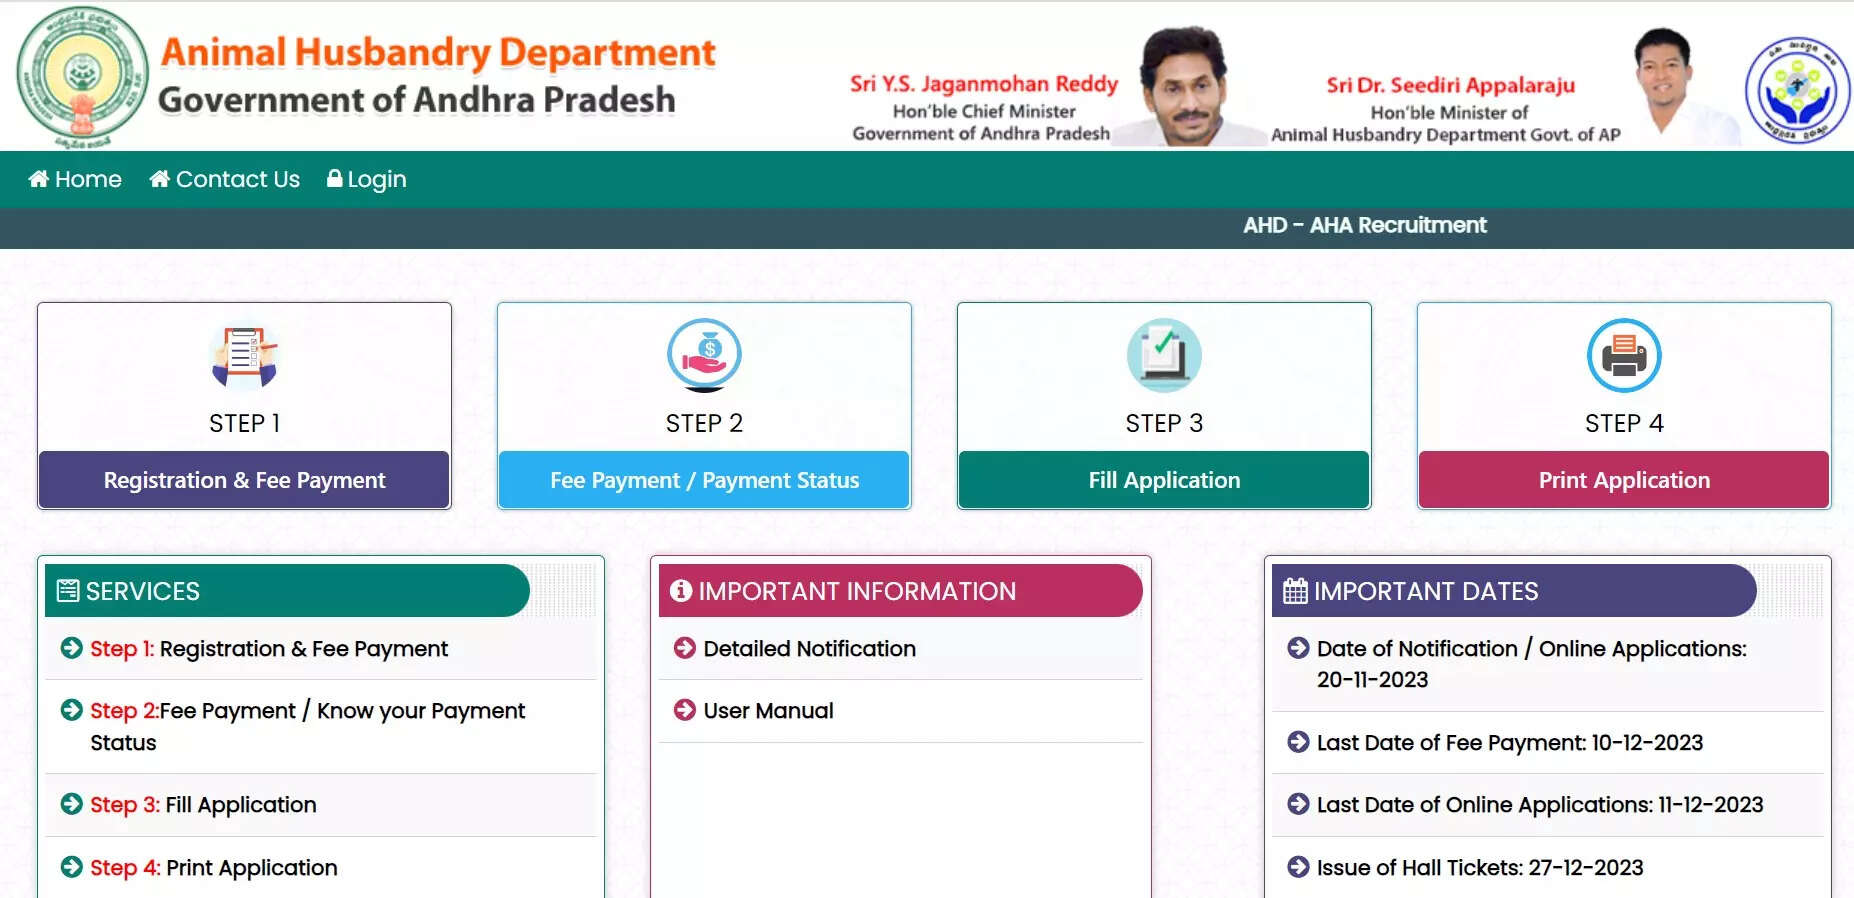Open Step 4: Print Application service link

tap(214, 868)
